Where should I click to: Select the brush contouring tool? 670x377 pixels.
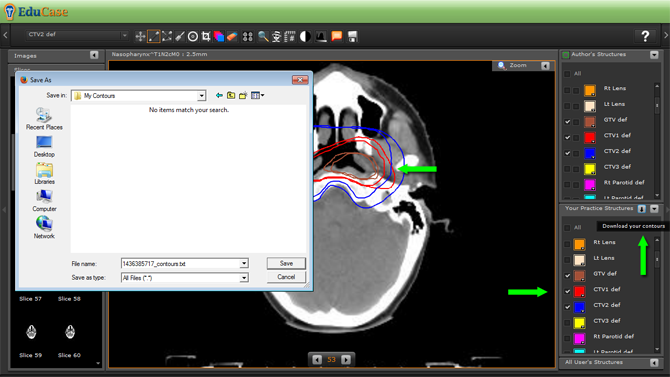point(180,37)
